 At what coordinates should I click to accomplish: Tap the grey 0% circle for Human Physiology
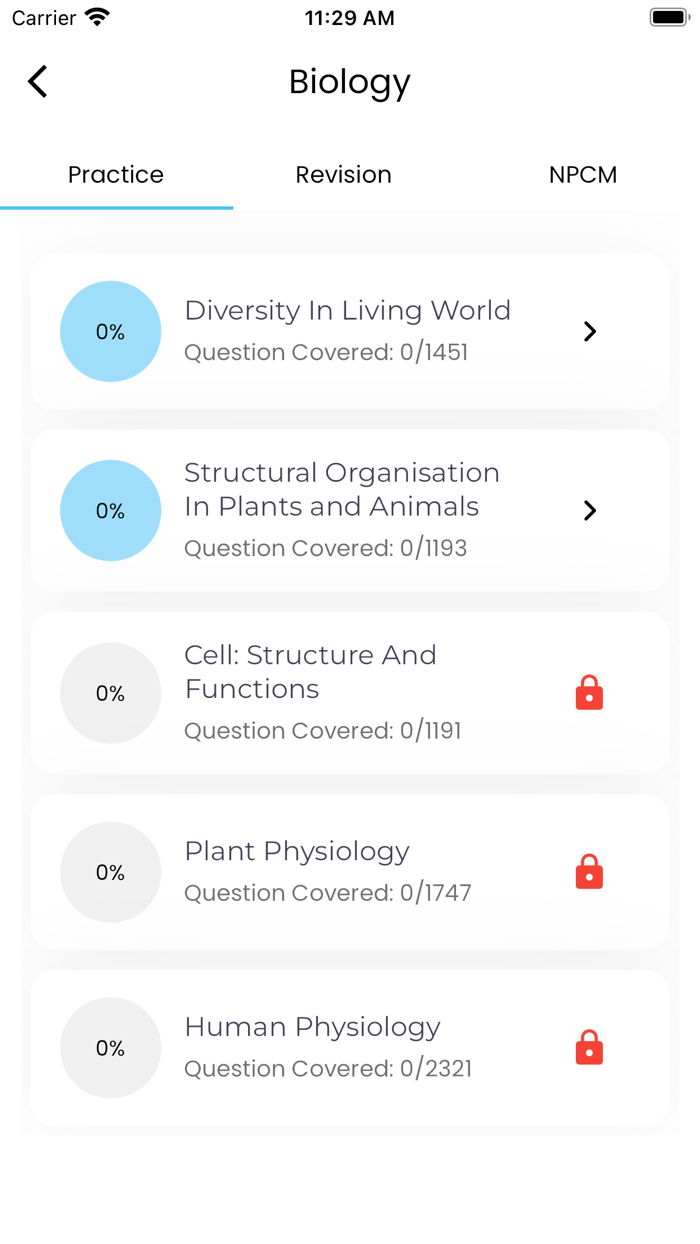(110, 1048)
